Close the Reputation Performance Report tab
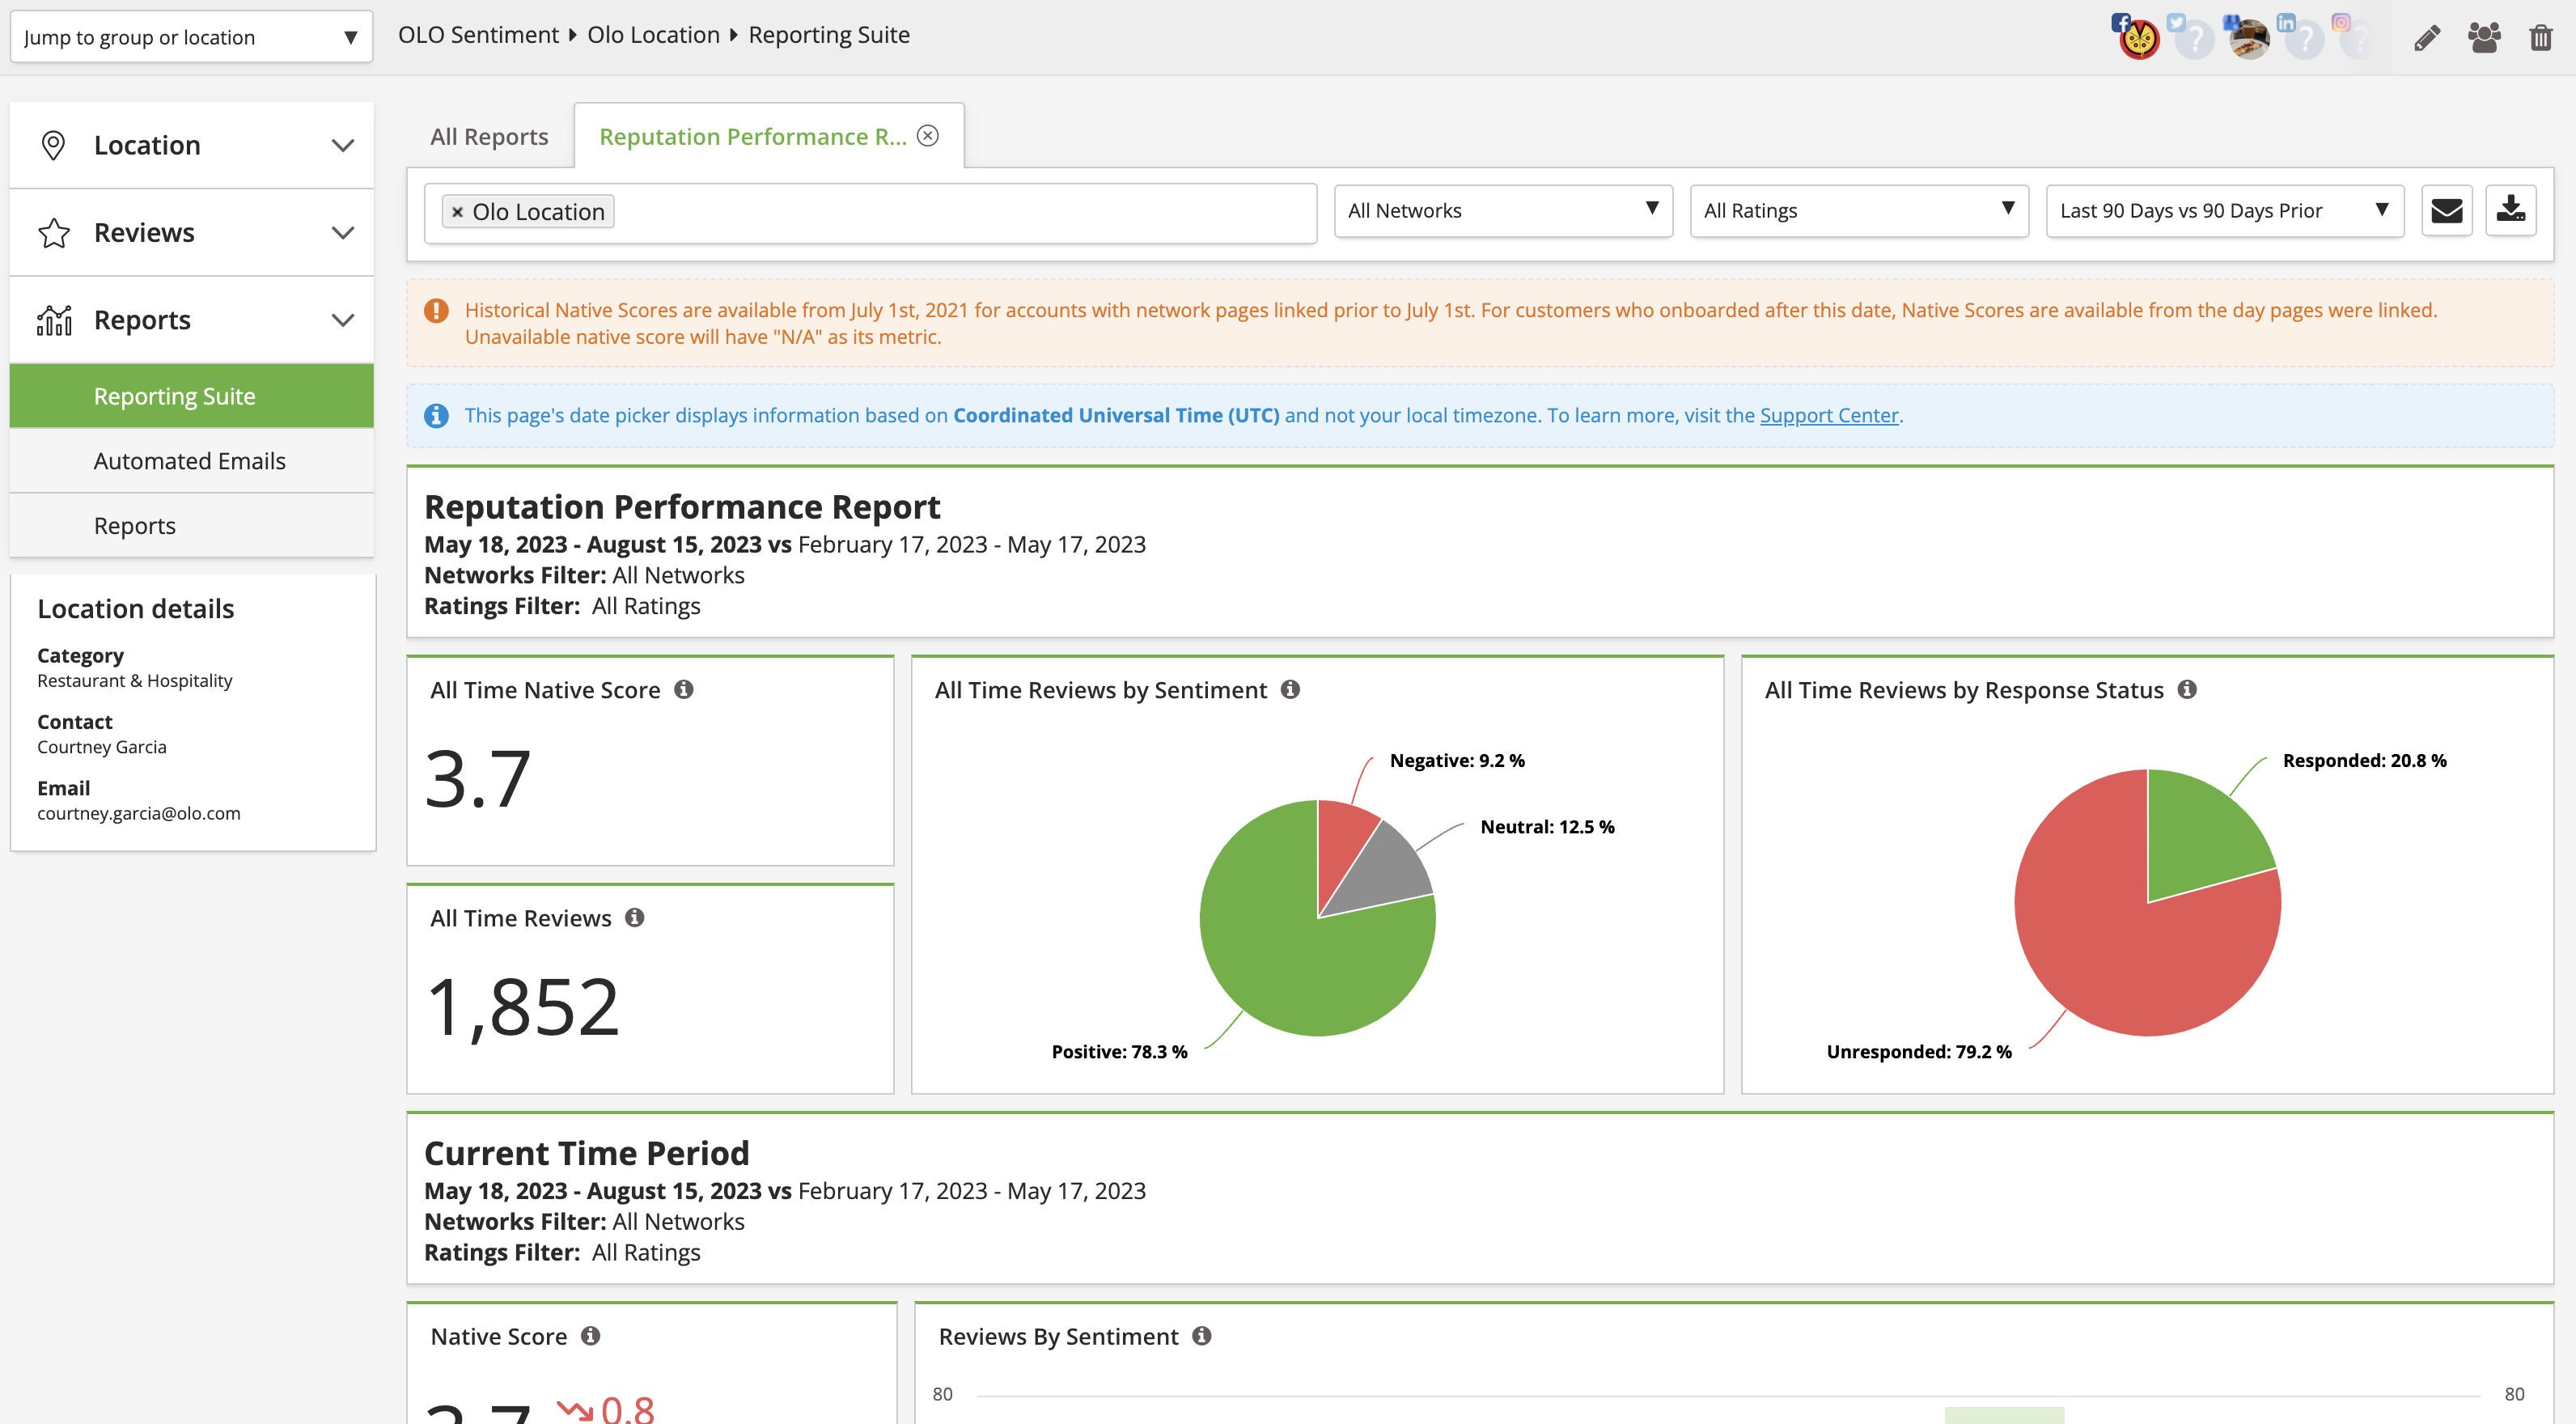Image resolution: width=2576 pixels, height=1424 pixels. [x=928, y=135]
